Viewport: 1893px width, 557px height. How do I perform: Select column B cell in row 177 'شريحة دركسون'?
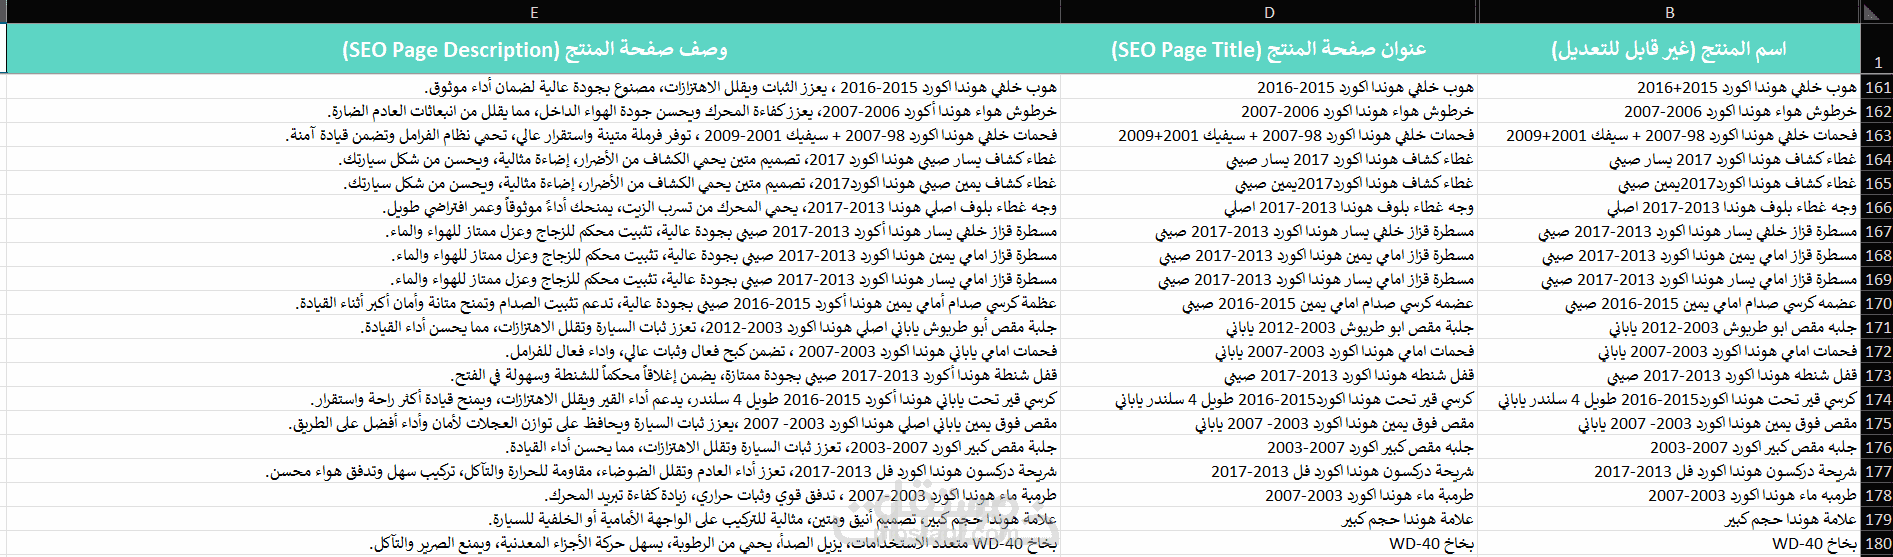point(1669,471)
